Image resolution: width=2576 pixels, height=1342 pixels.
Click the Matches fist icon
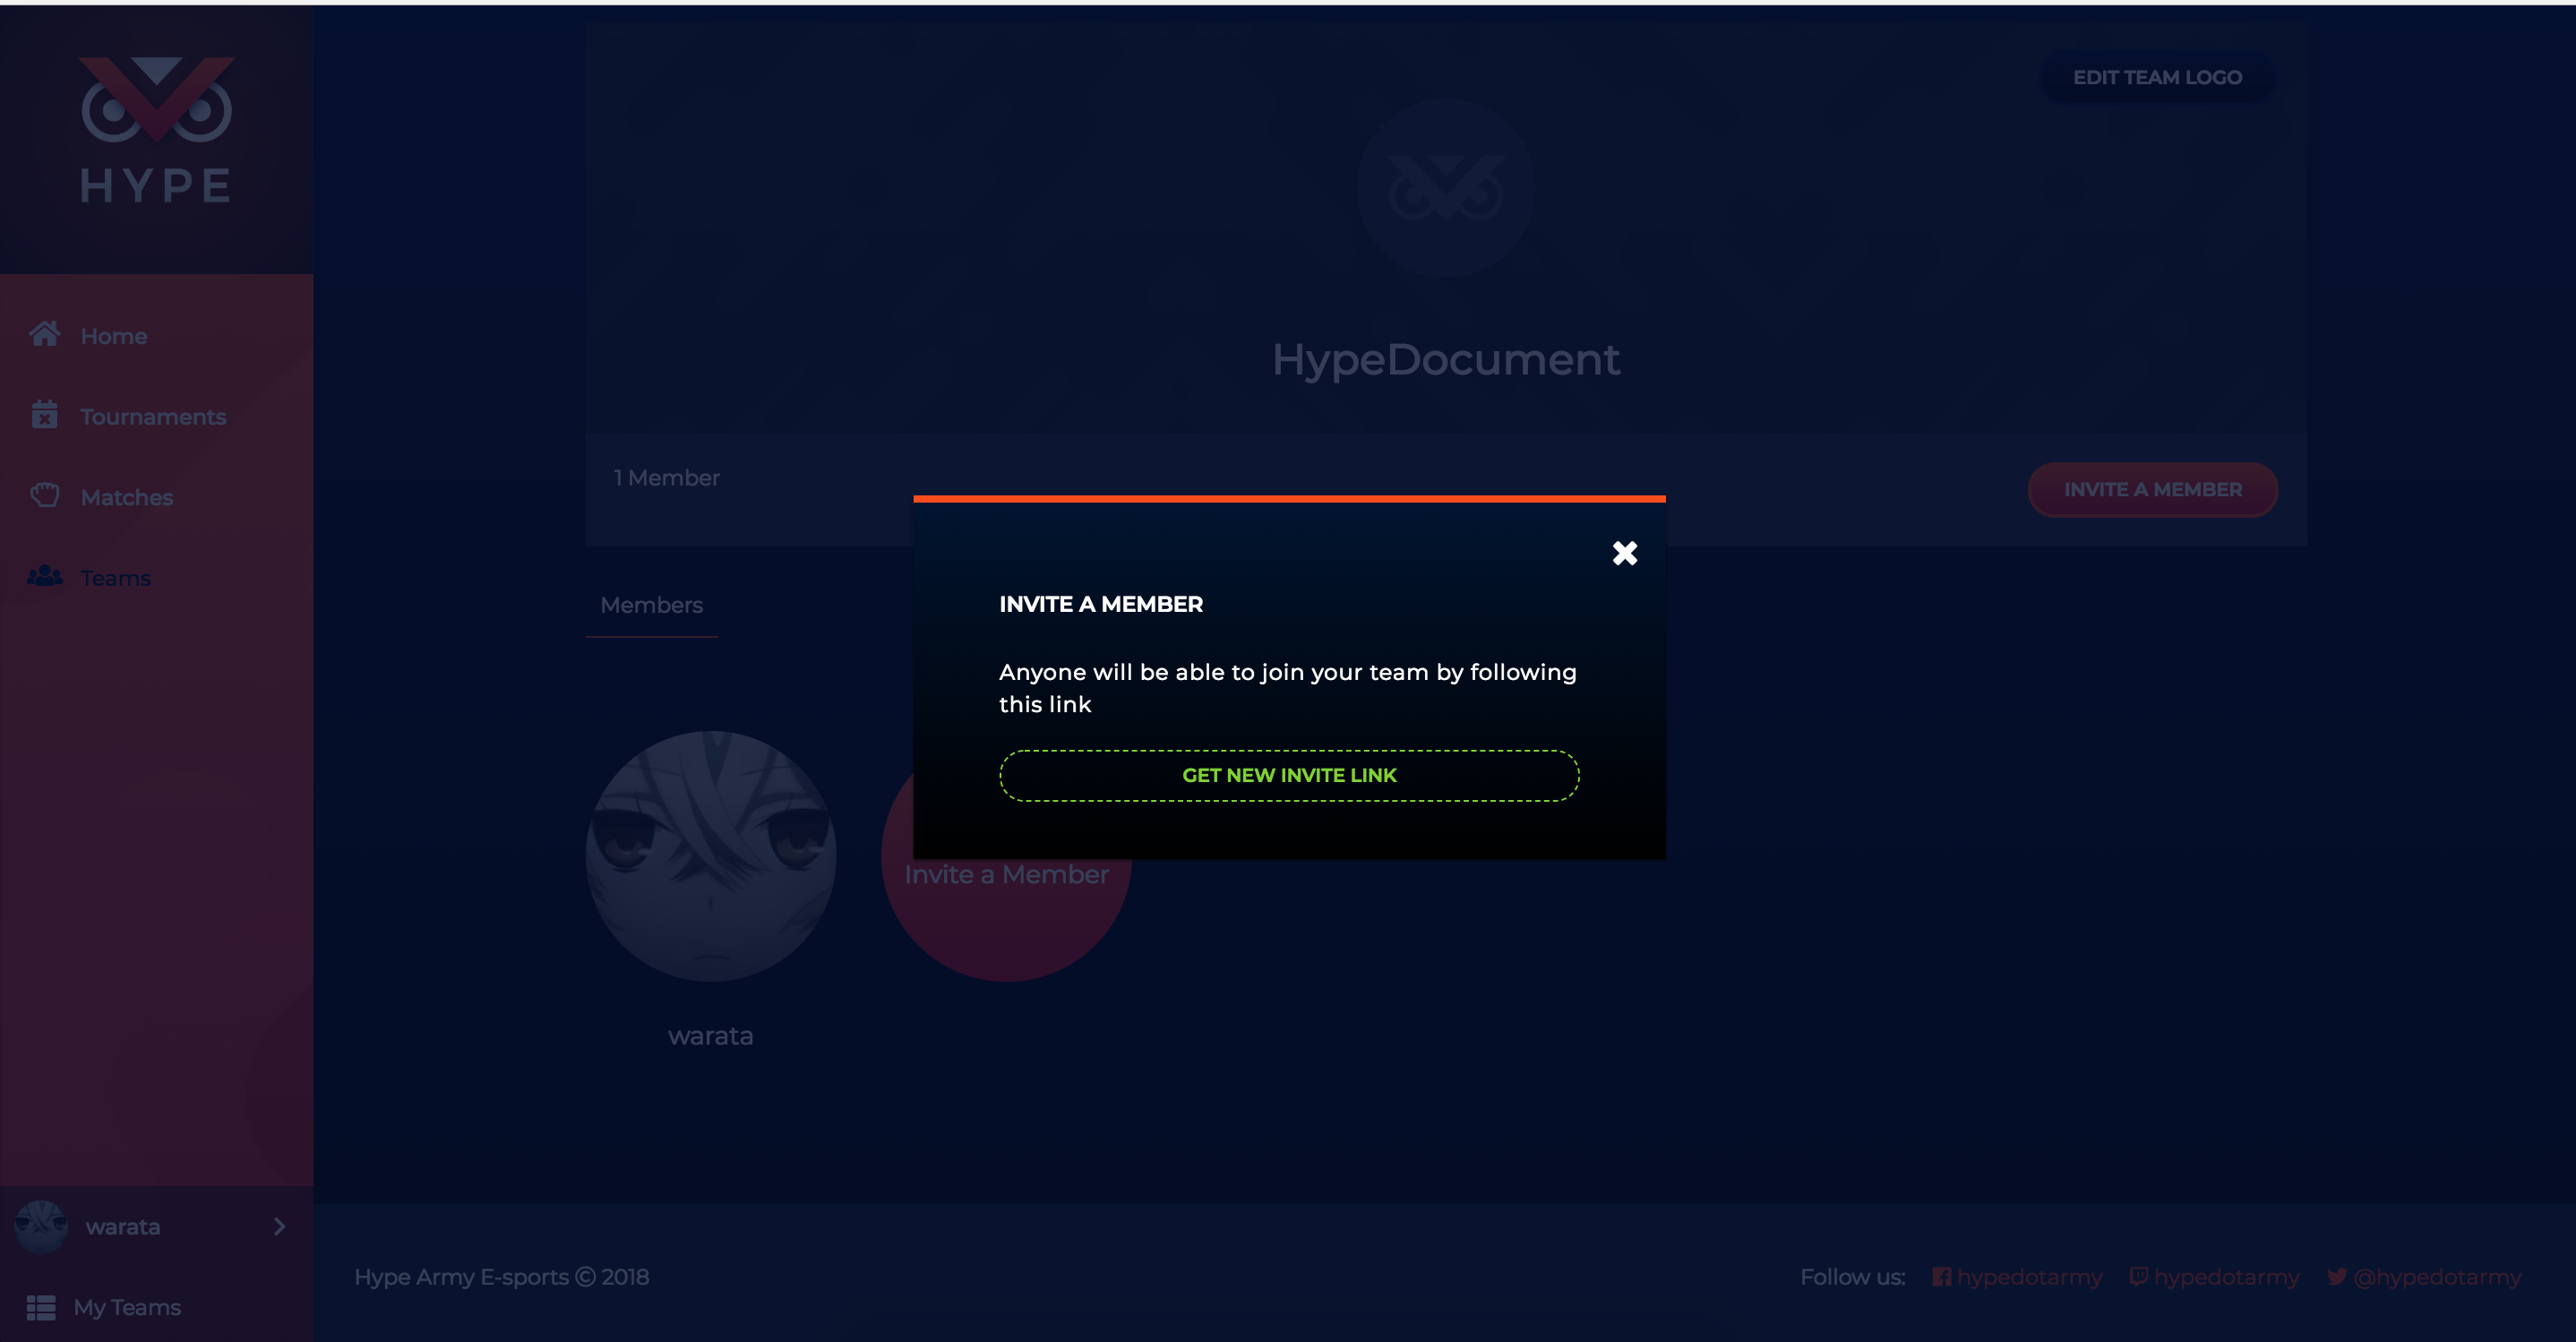click(x=44, y=495)
